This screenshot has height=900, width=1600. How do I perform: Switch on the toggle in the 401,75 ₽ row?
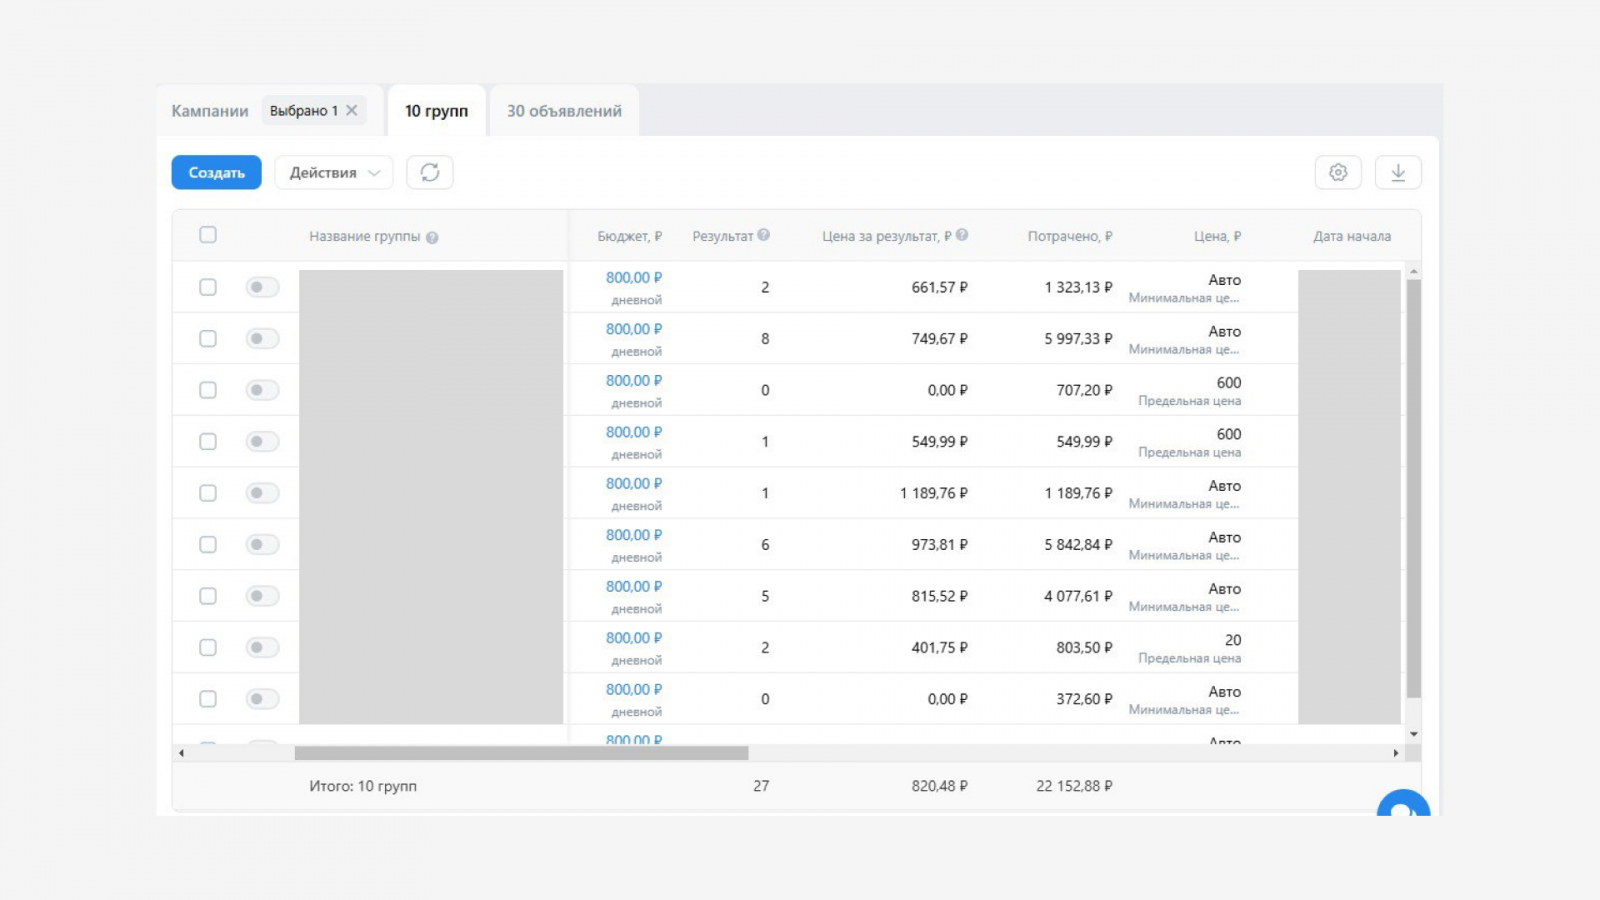coord(262,648)
